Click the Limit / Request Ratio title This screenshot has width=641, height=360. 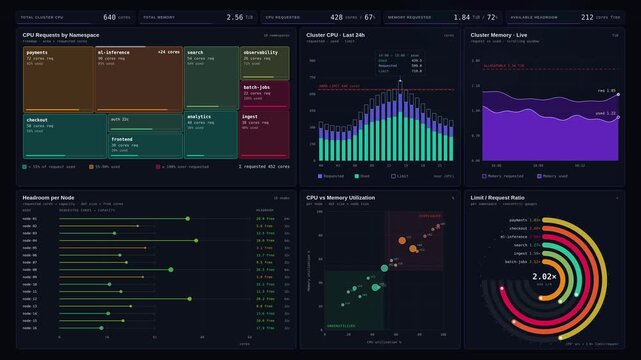[x=498, y=198]
